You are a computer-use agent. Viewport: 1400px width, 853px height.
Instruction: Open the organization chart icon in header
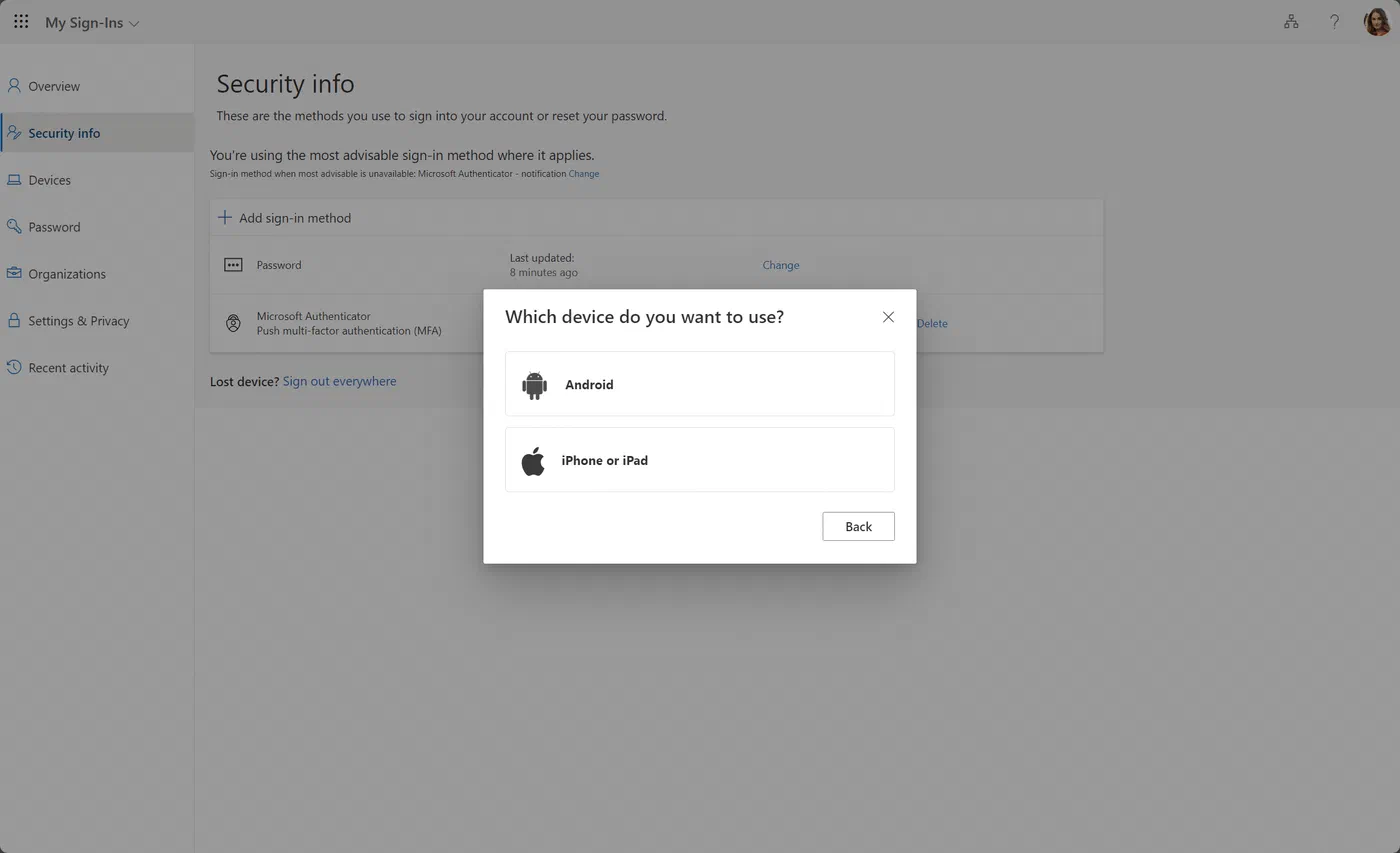point(1291,22)
